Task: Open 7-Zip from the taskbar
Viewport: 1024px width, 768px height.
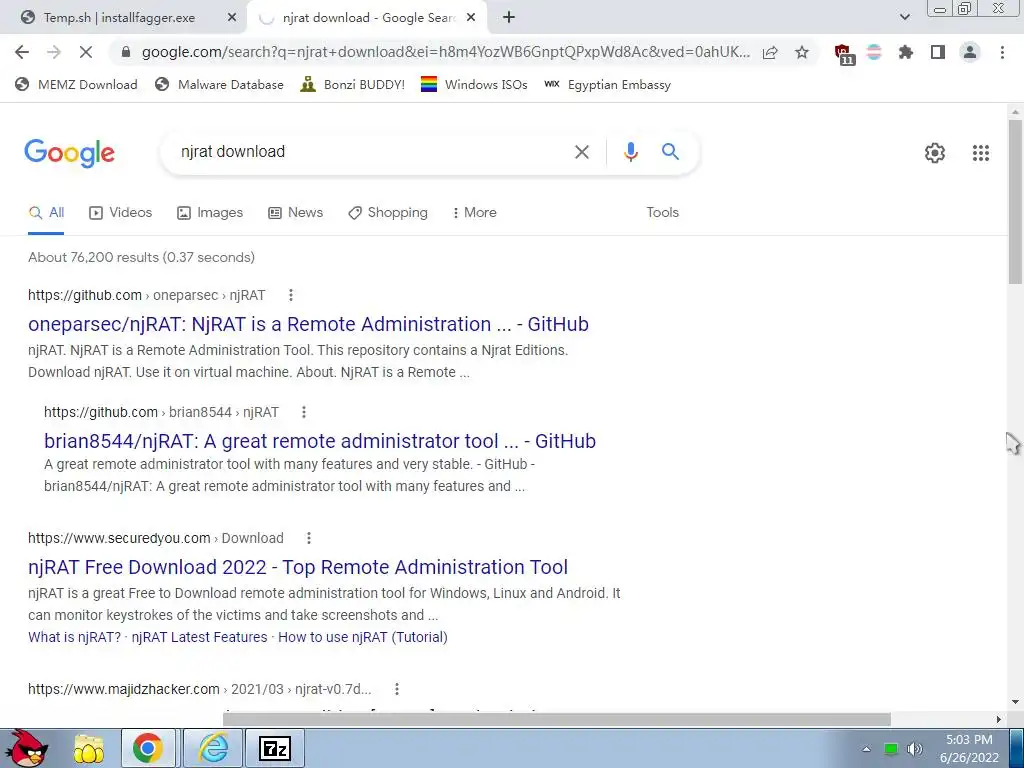Action: pos(274,749)
